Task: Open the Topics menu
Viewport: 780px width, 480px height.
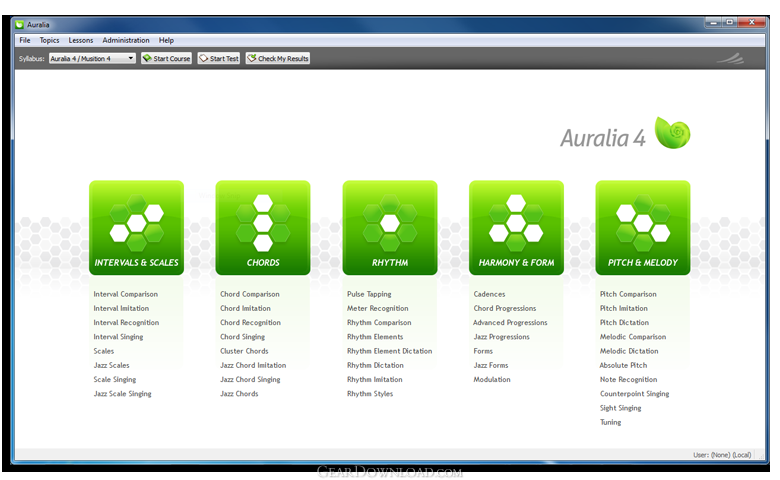Action: (x=49, y=40)
